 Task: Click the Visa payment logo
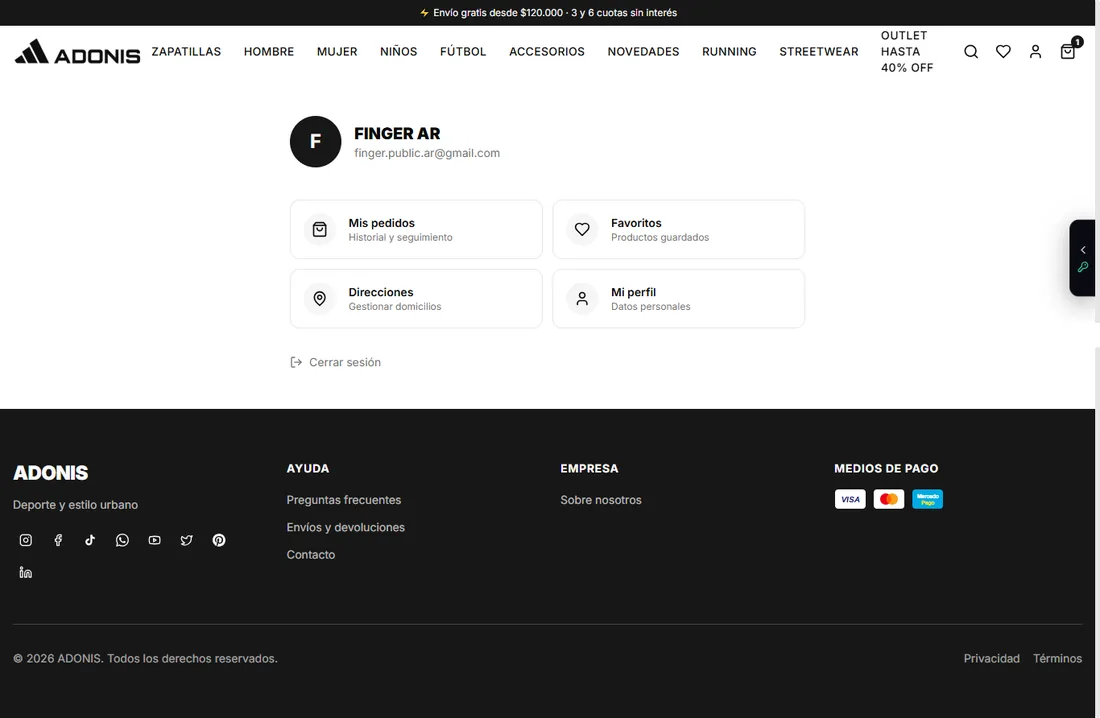point(850,499)
